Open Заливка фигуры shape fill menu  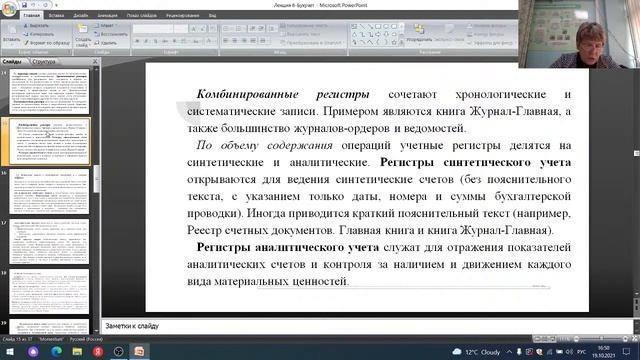[x=487, y=26]
